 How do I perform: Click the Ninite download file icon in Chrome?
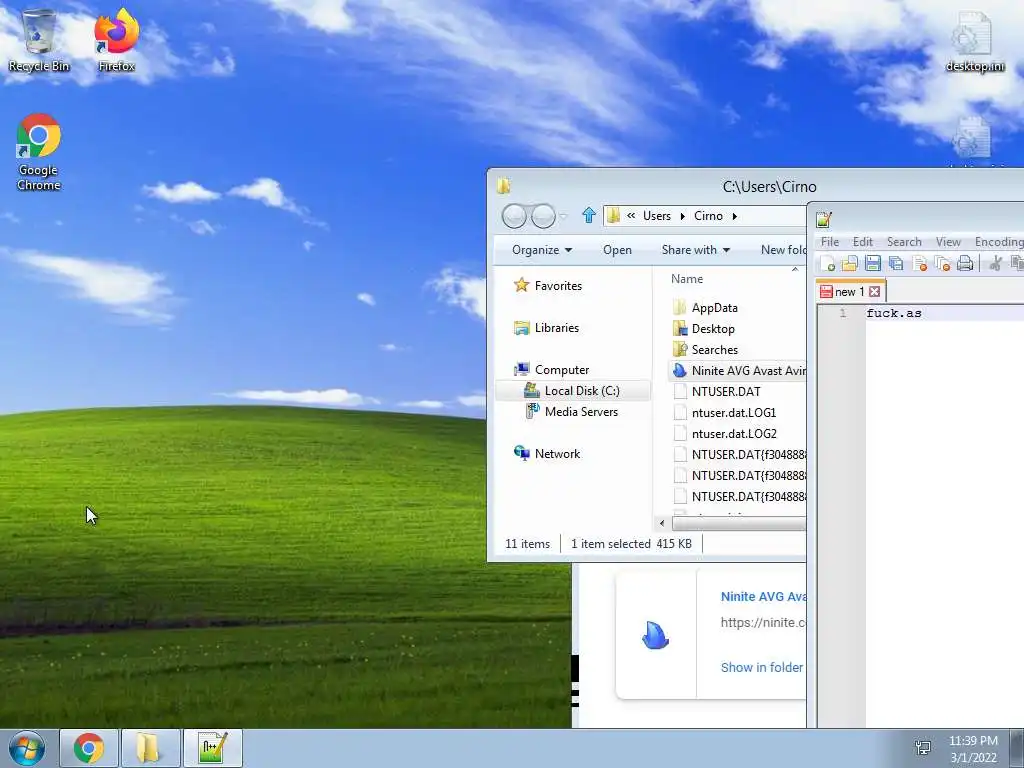point(655,635)
